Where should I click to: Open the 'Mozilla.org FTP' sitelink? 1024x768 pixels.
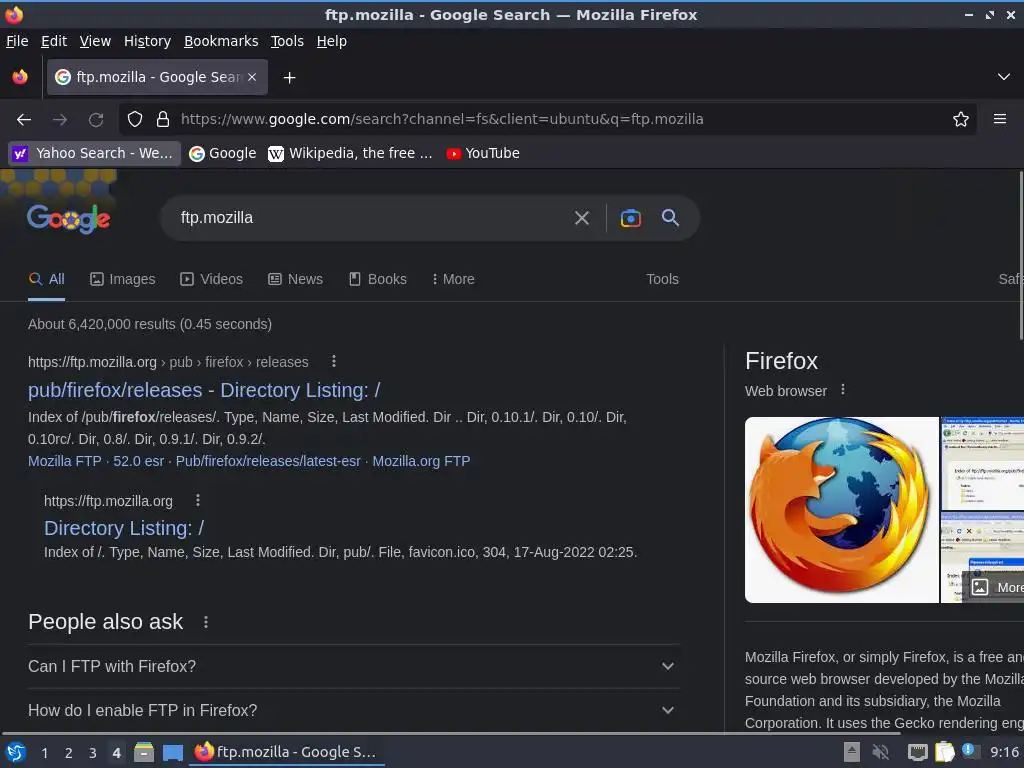click(421, 461)
